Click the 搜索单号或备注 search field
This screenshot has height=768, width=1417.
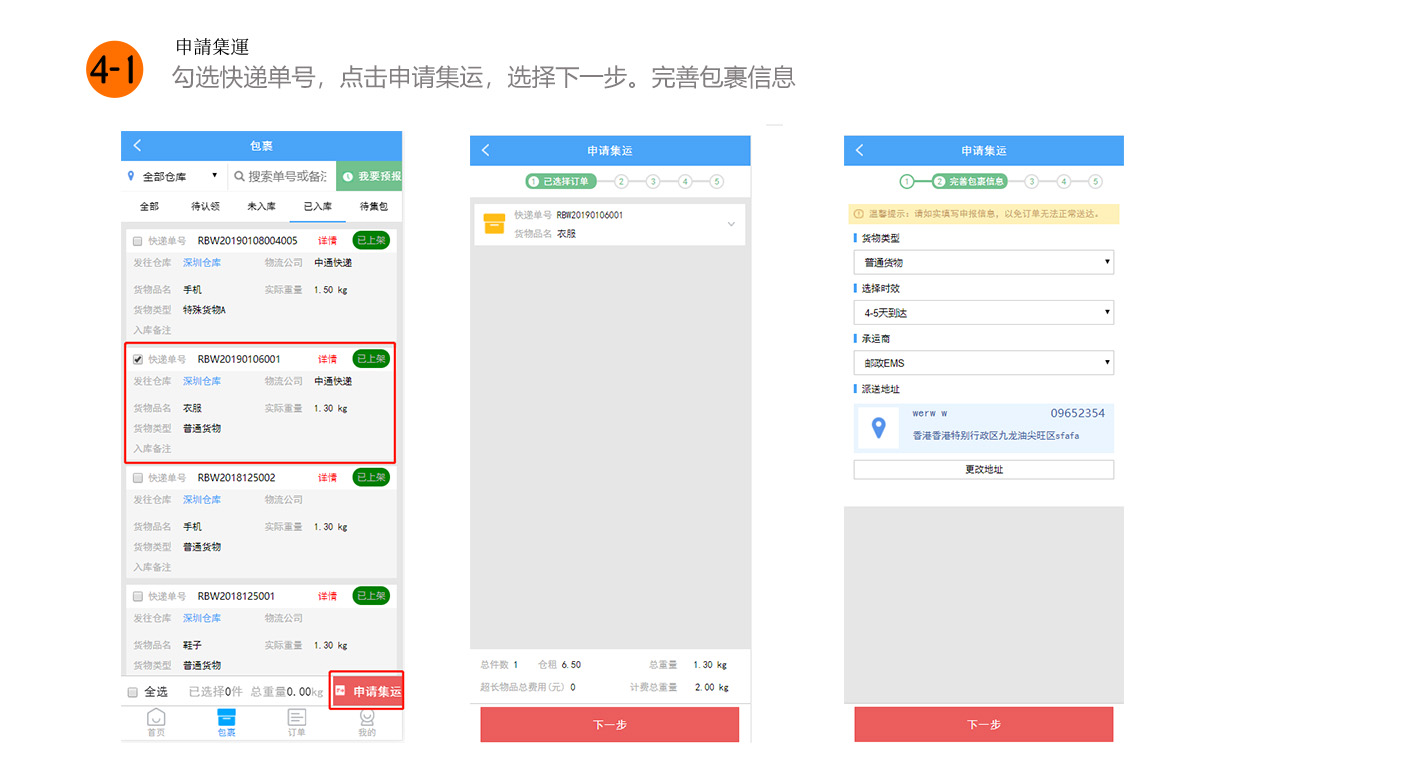click(286, 176)
